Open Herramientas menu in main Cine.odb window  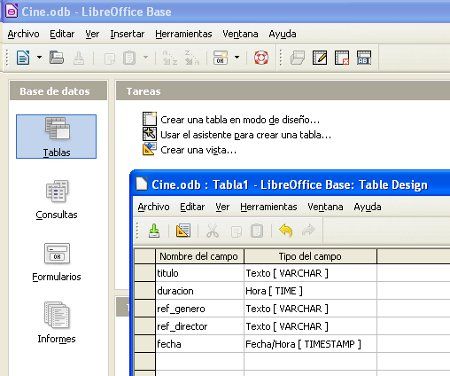pos(184,34)
